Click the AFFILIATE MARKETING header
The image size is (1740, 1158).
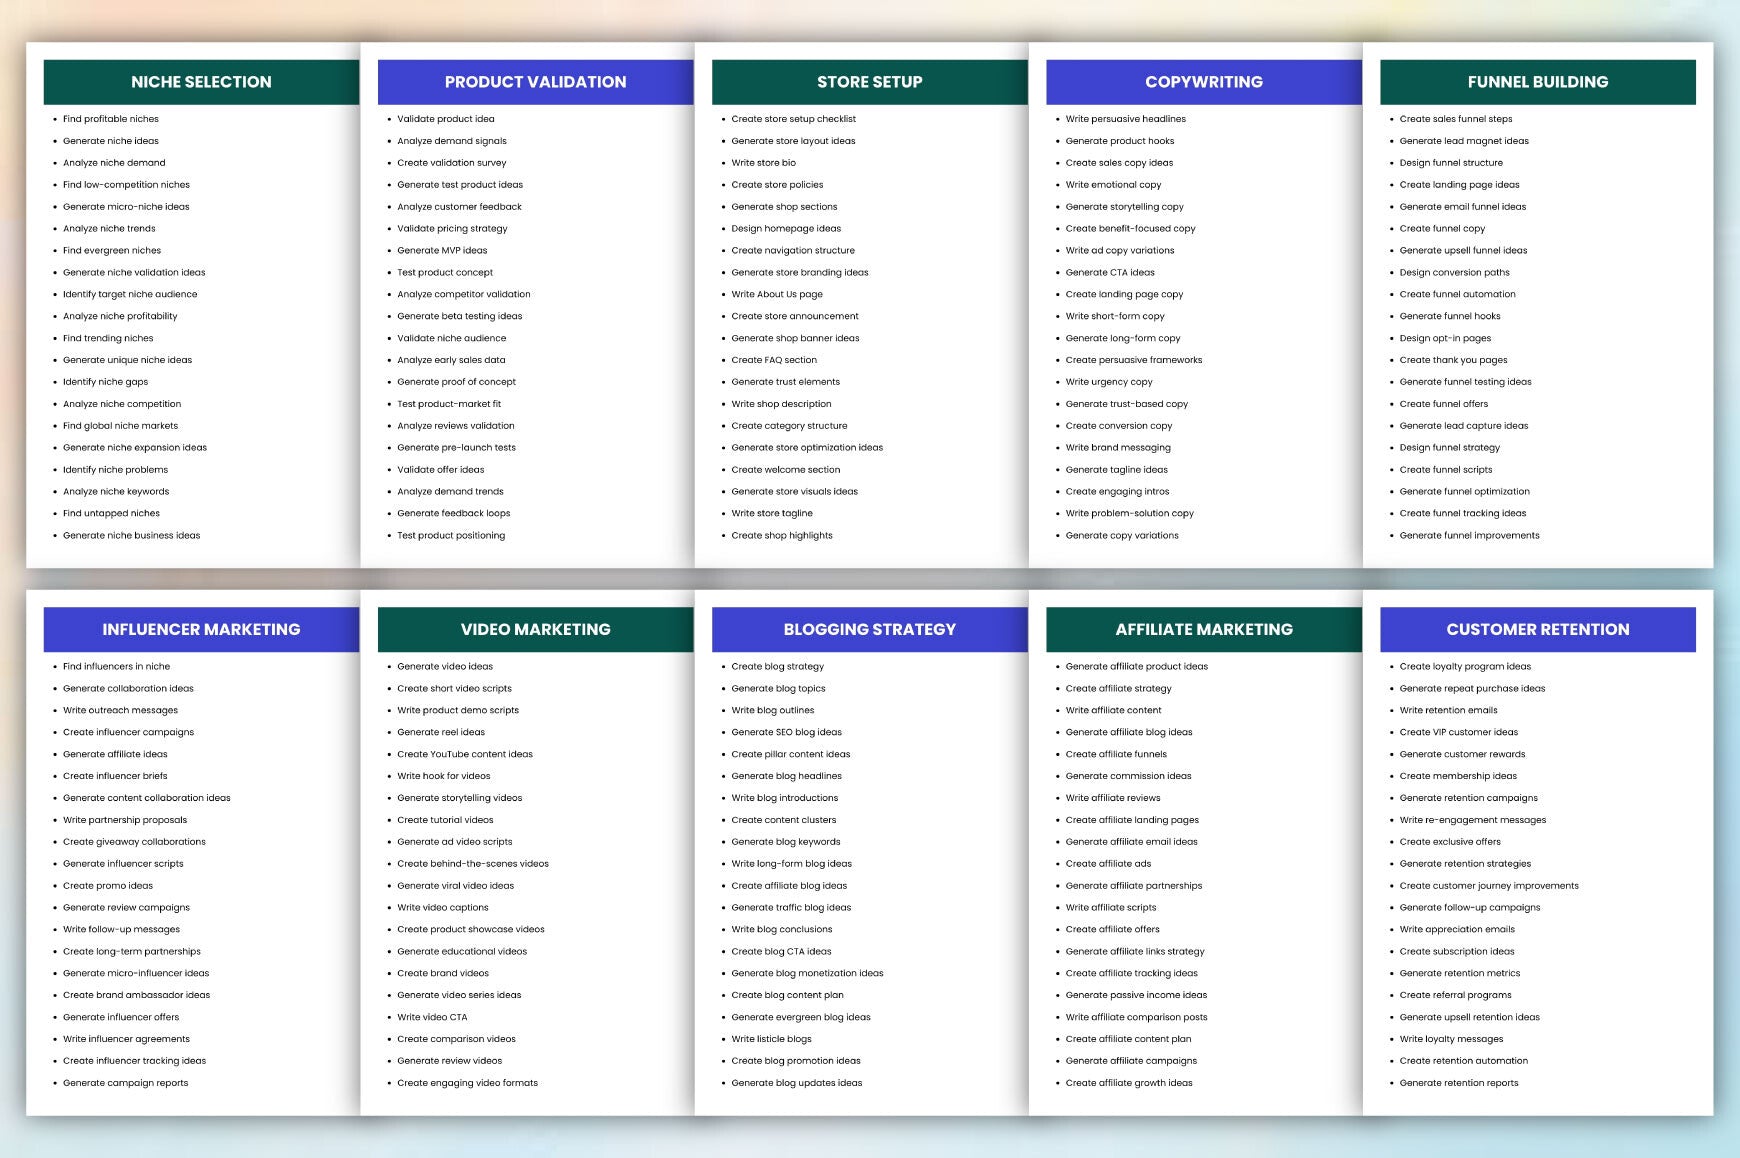1204,629
